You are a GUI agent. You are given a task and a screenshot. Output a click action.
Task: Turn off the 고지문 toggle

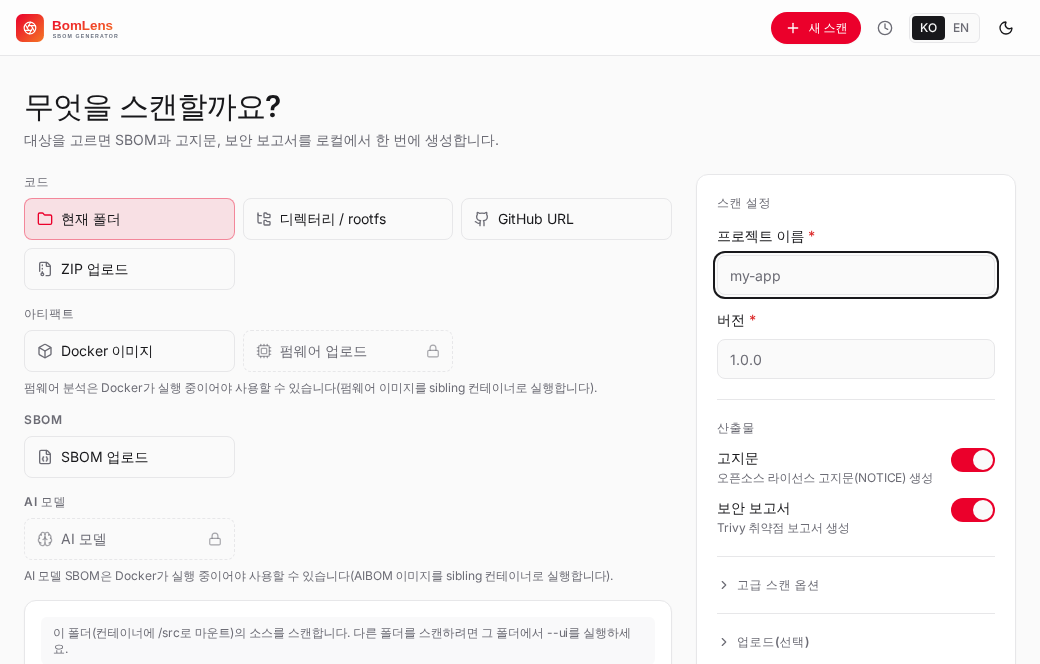(972, 460)
